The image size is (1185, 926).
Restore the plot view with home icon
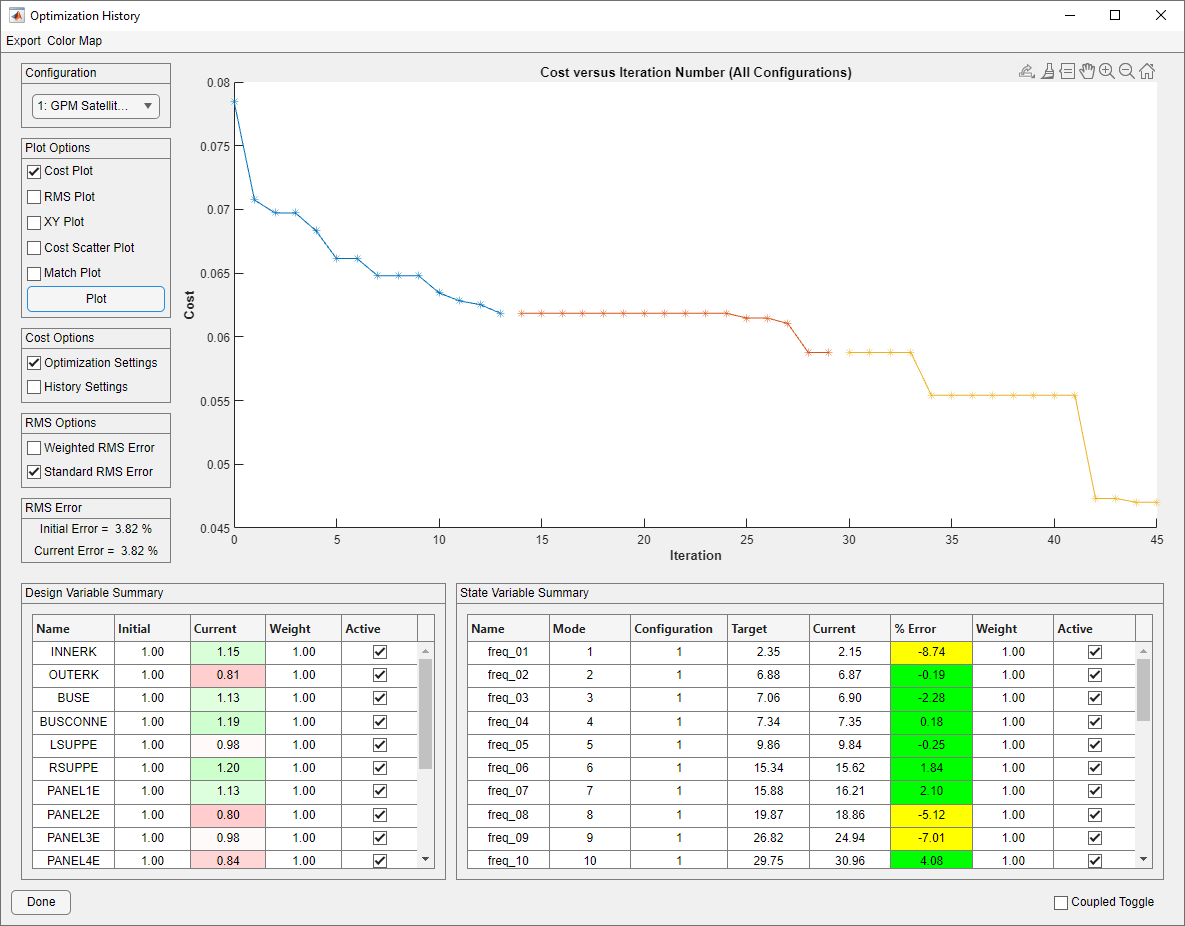1147,71
